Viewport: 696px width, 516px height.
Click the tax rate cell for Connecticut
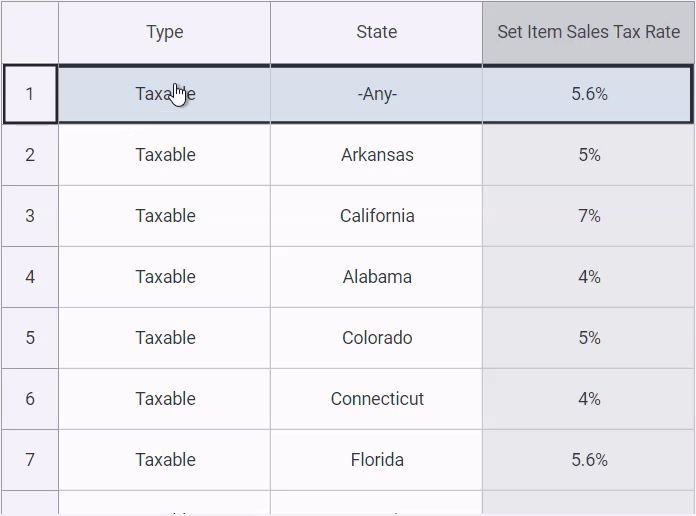tap(589, 399)
